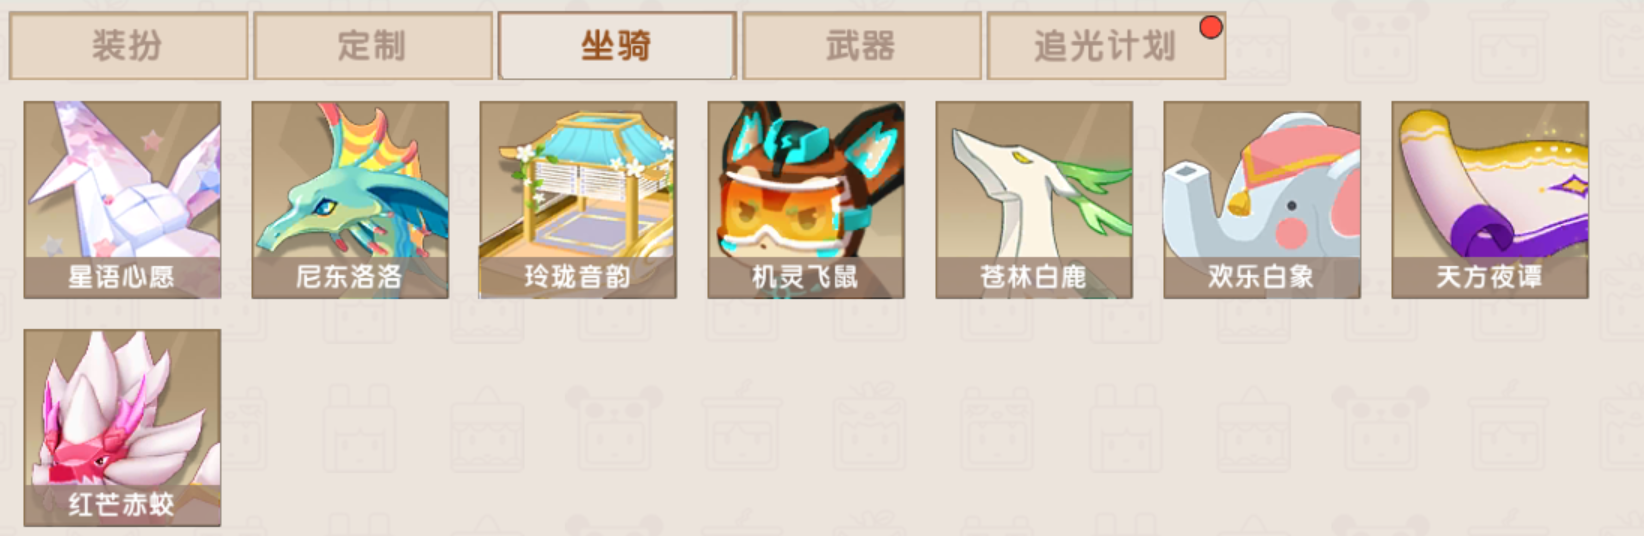Click the active 坐骑 tab
The width and height of the screenshot is (1644, 536).
(617, 46)
